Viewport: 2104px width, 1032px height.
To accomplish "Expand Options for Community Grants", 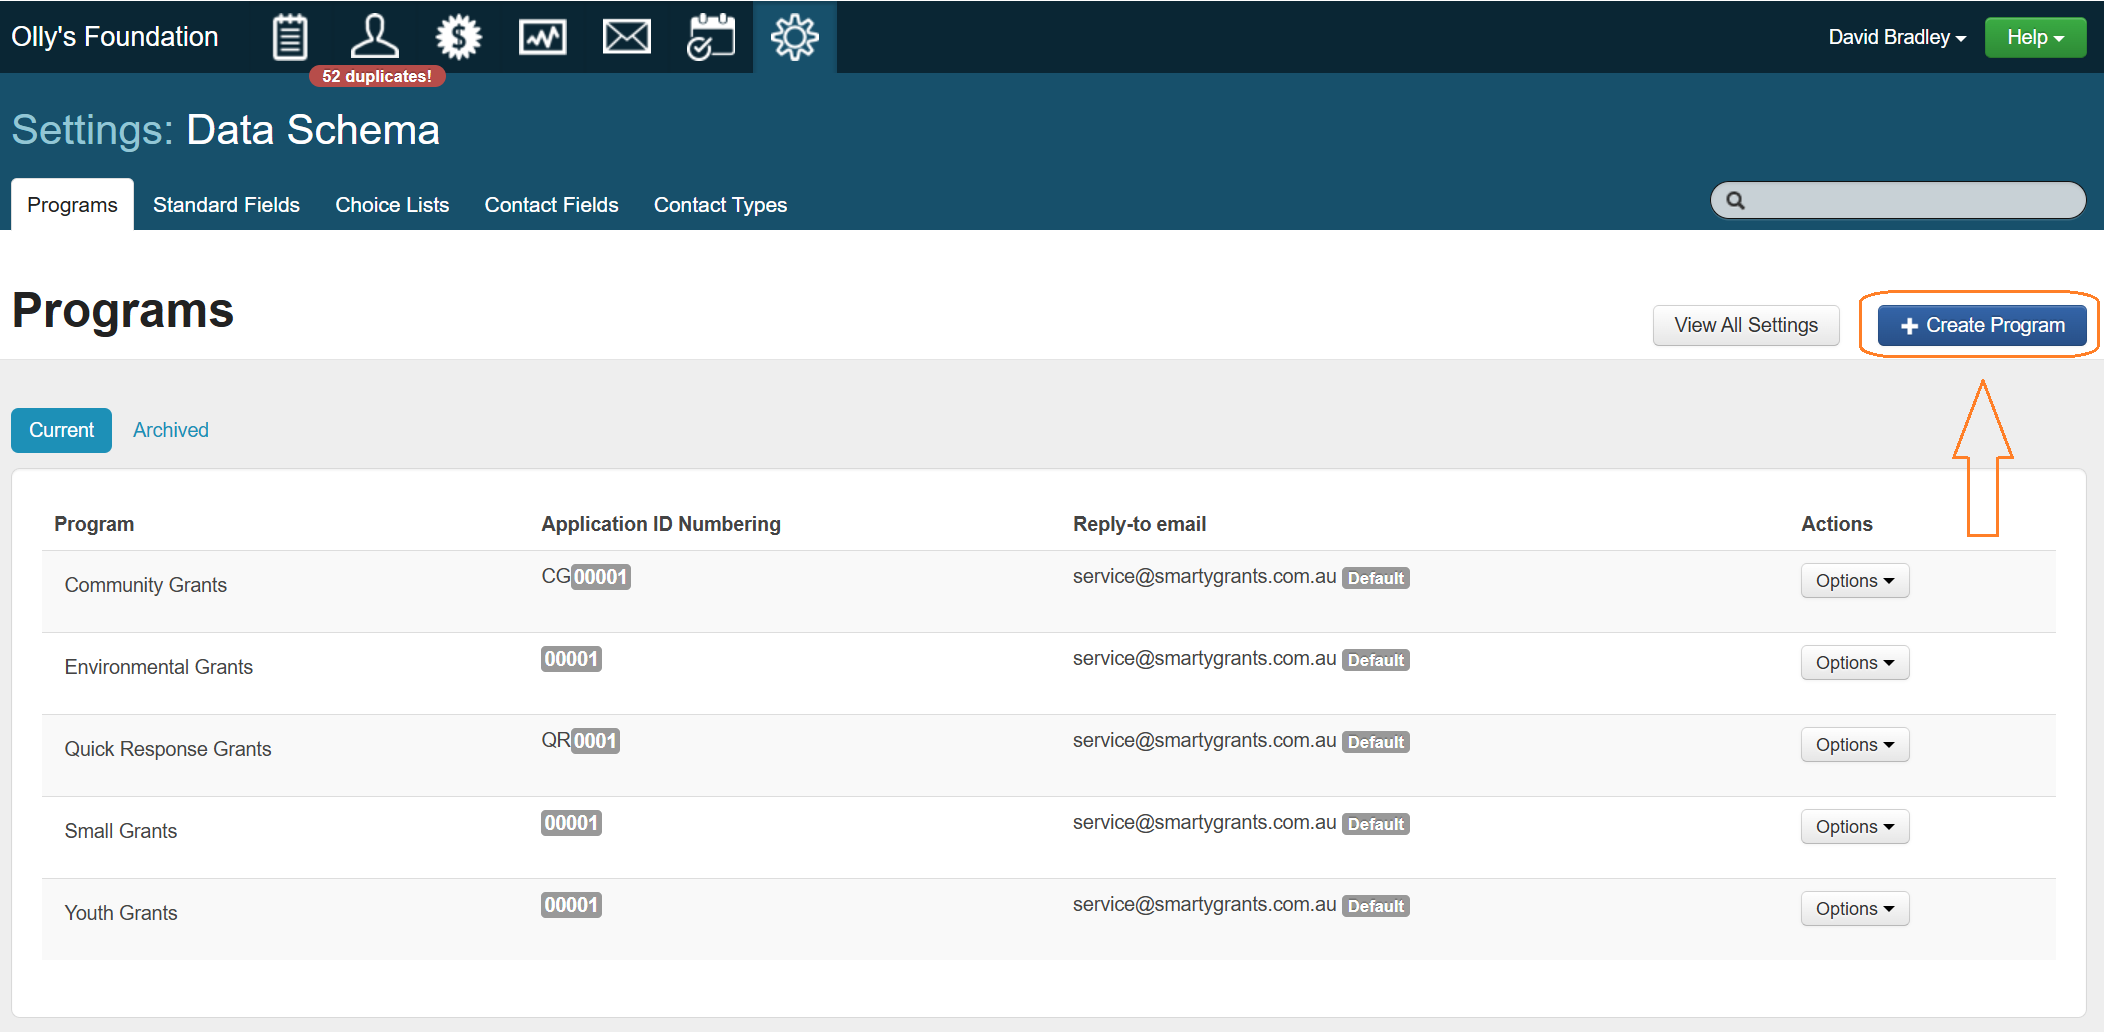I will [x=1854, y=581].
